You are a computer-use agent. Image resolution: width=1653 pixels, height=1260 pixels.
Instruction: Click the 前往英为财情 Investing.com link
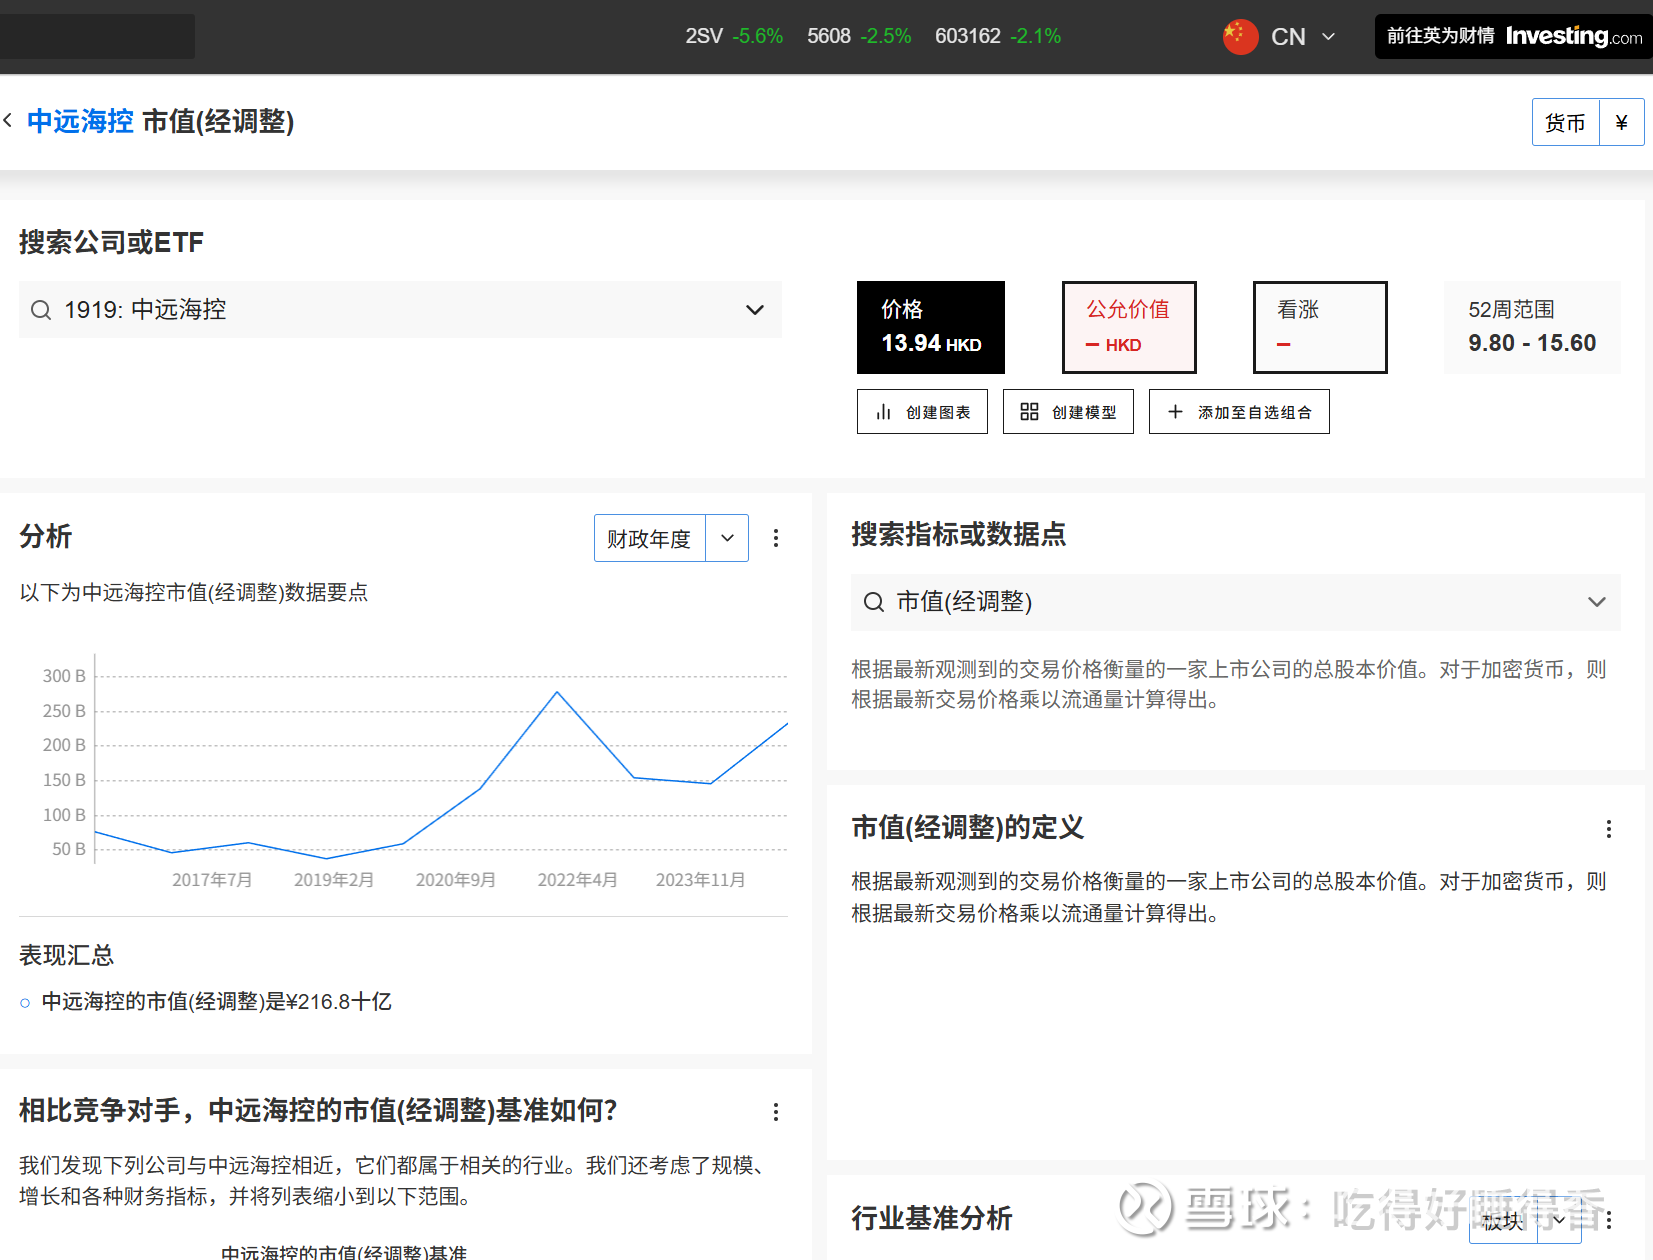pos(1513,37)
